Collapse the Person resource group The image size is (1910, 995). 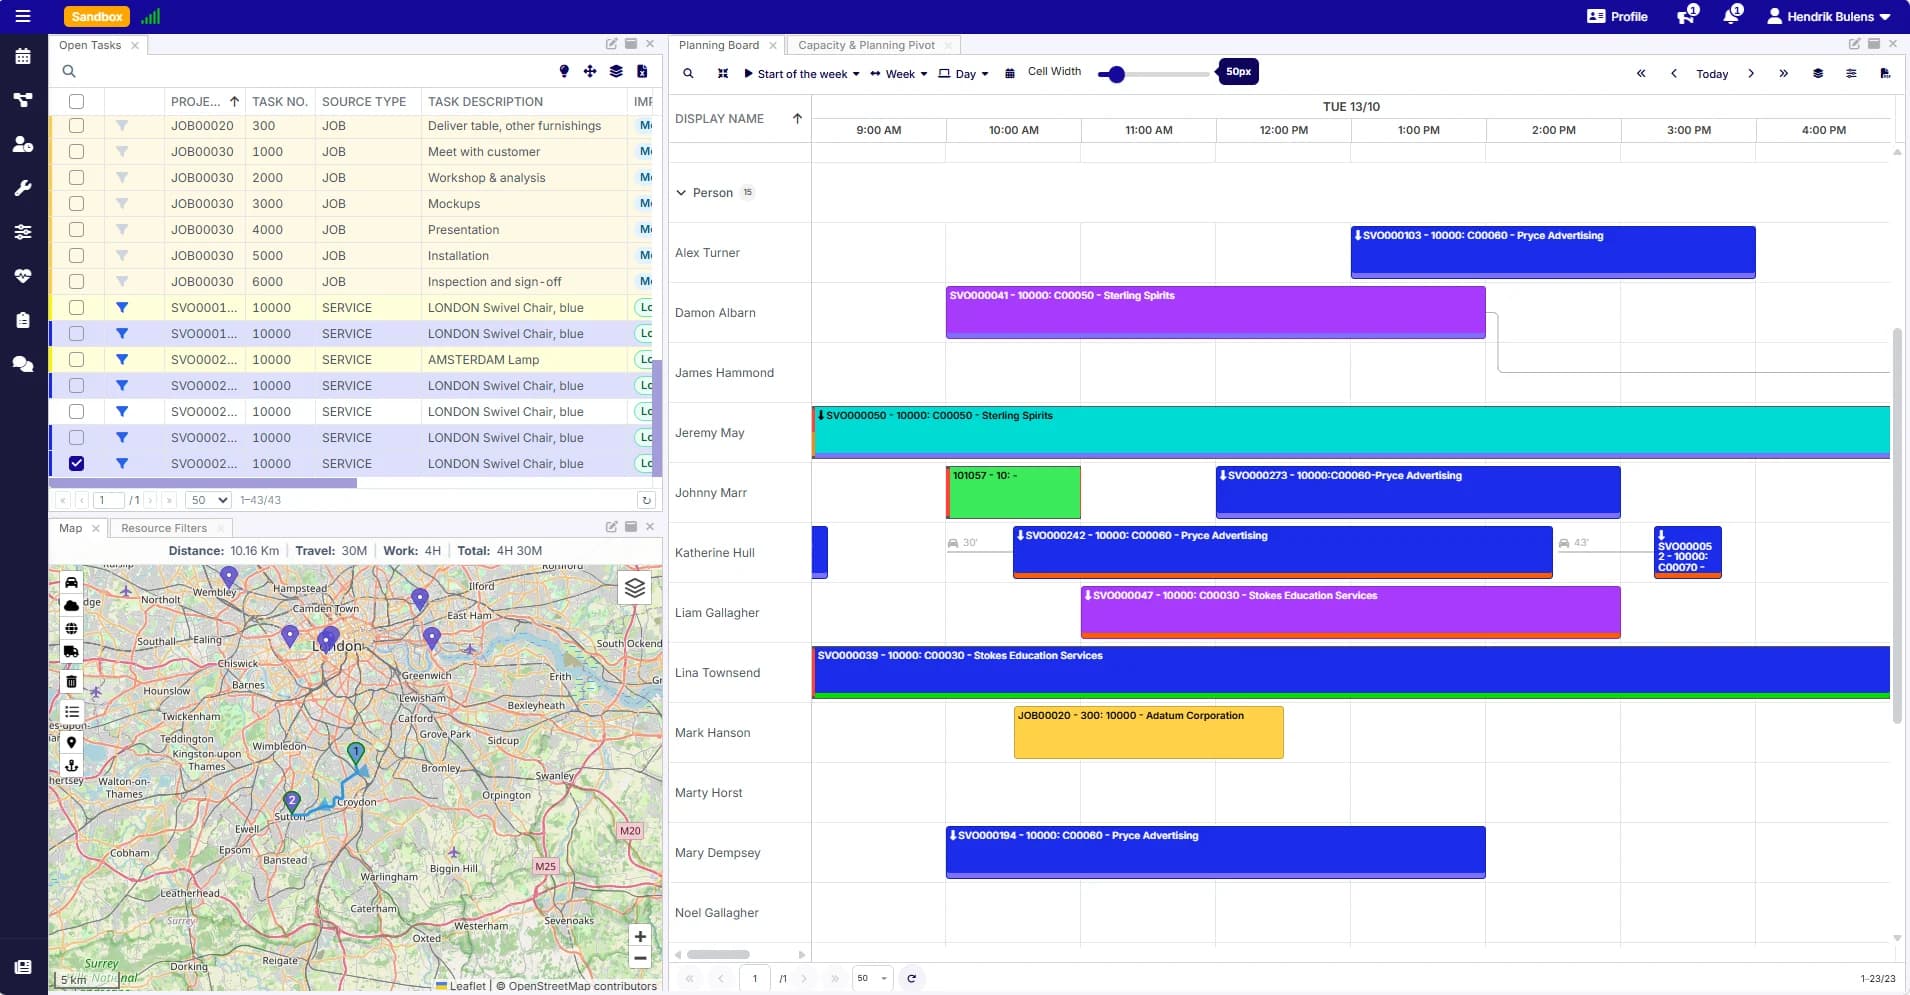point(681,193)
